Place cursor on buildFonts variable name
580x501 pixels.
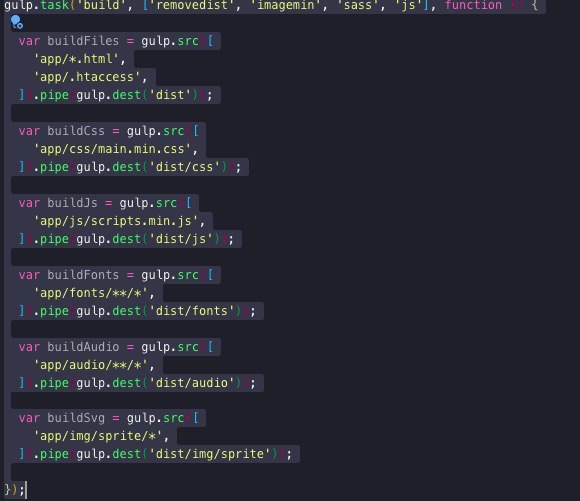[x=83, y=275]
